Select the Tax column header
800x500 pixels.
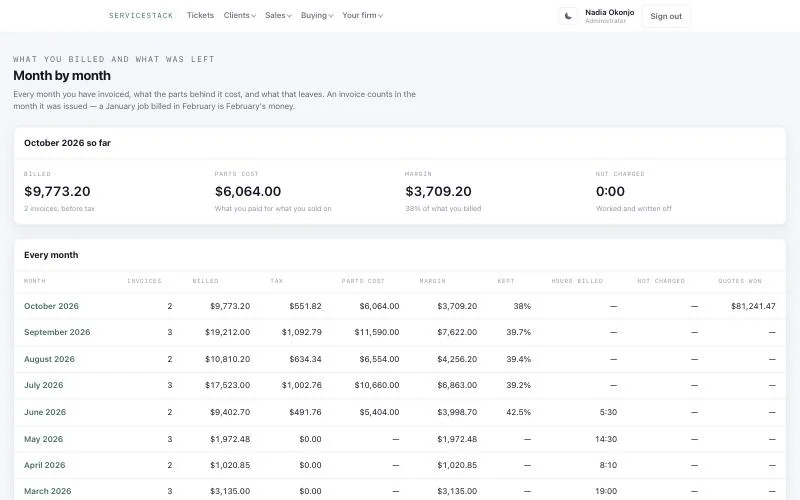coord(277,281)
